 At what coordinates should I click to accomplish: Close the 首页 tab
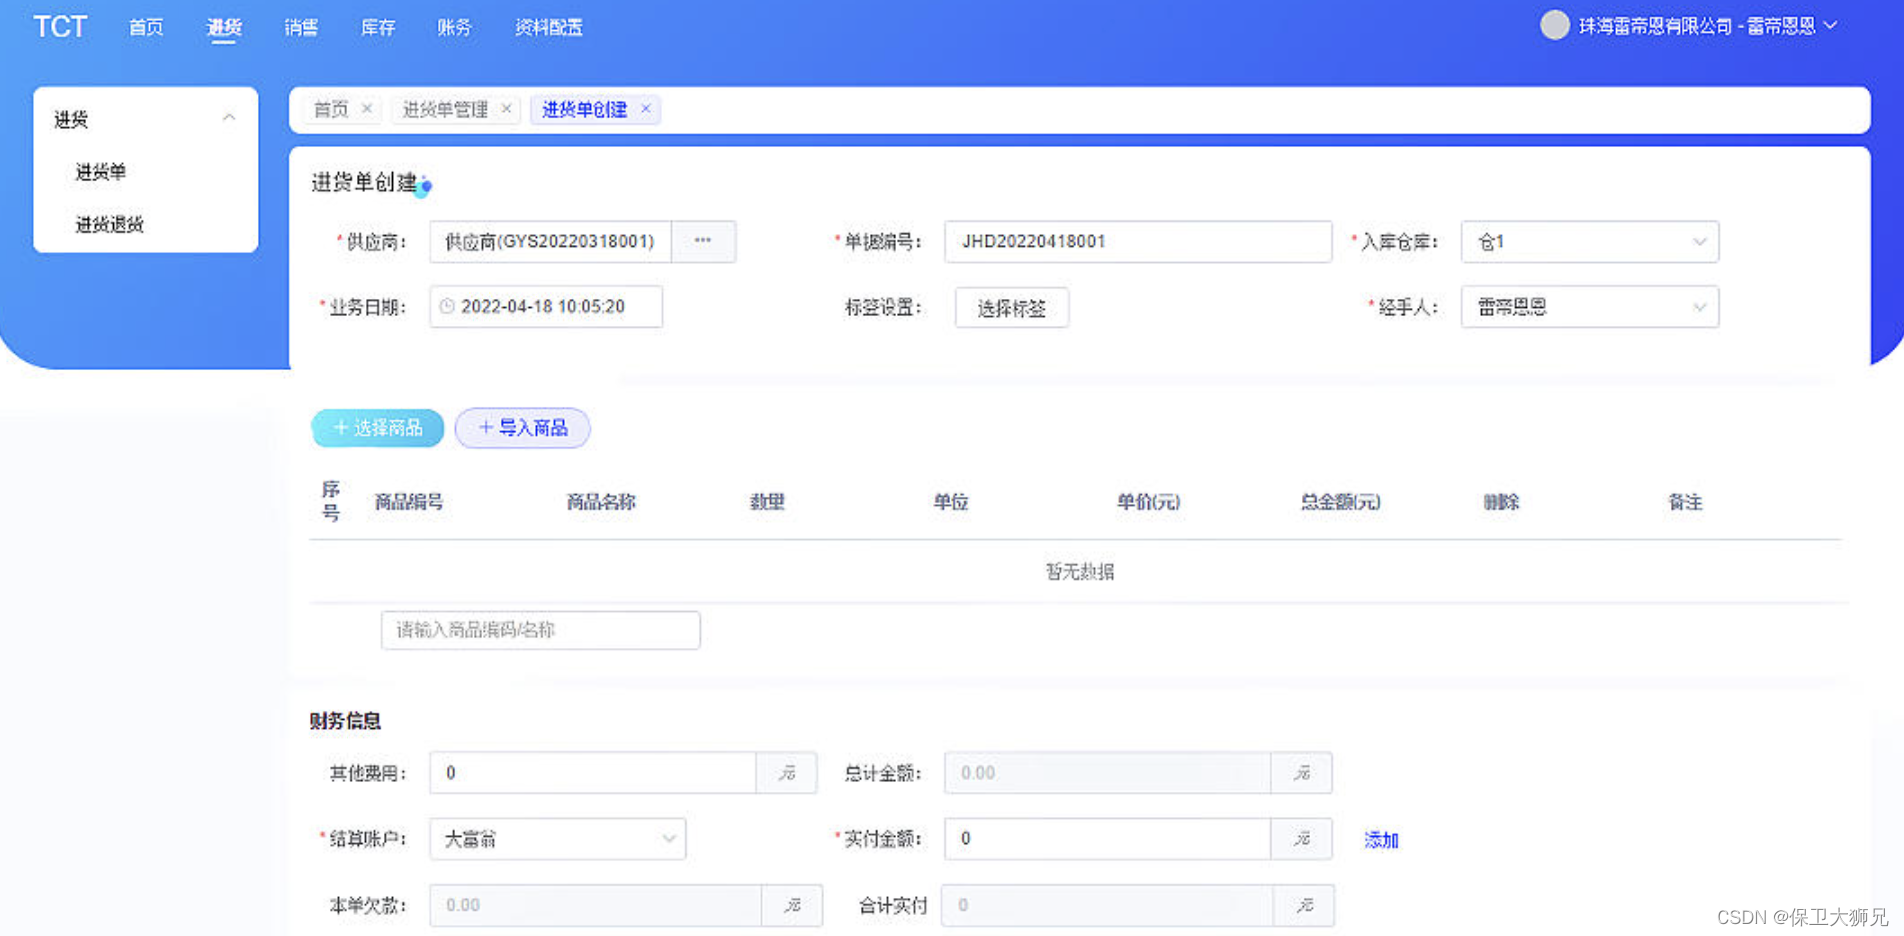(x=367, y=108)
